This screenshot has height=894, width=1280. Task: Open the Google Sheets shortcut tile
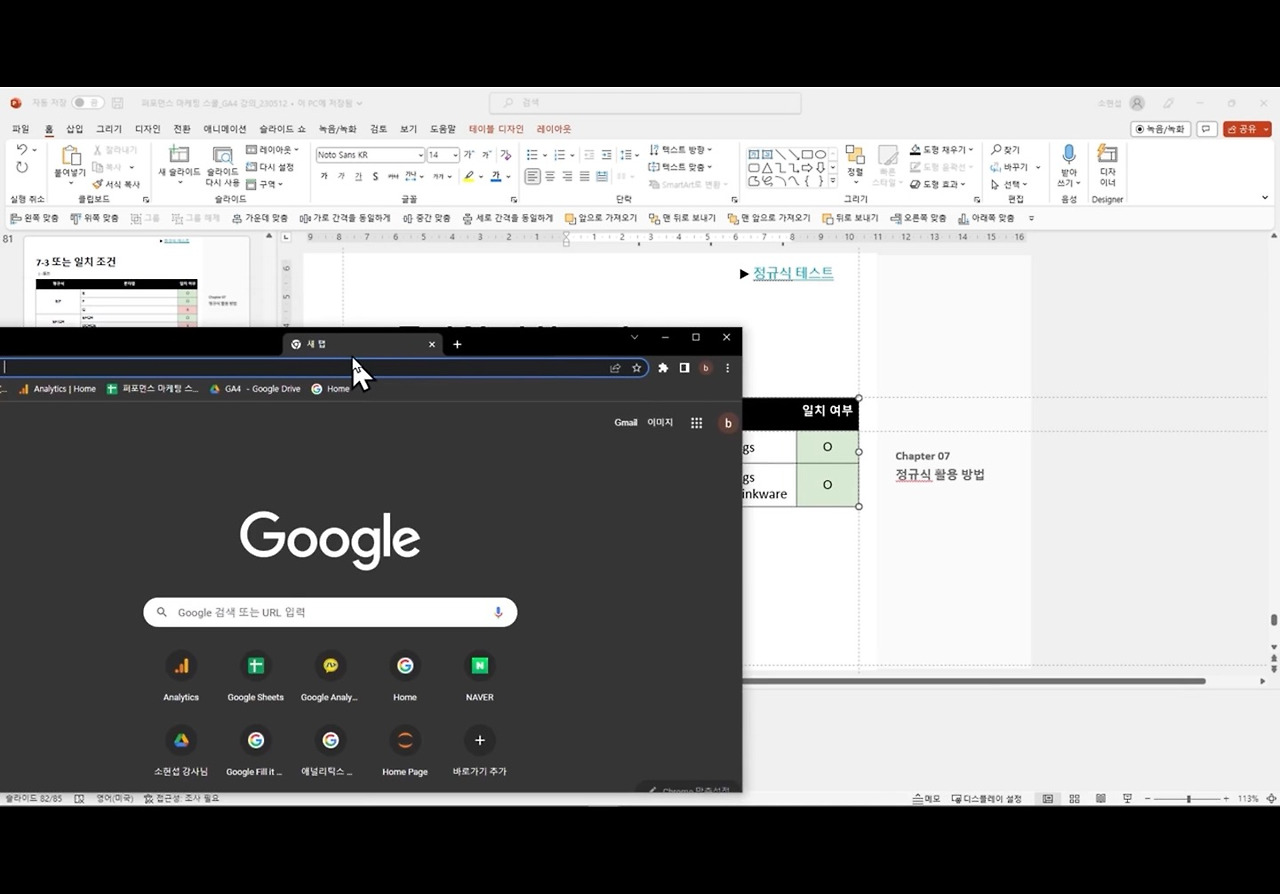click(255, 677)
